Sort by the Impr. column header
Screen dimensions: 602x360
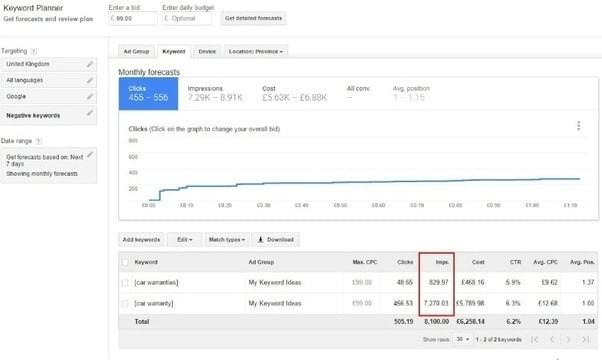[442, 262]
